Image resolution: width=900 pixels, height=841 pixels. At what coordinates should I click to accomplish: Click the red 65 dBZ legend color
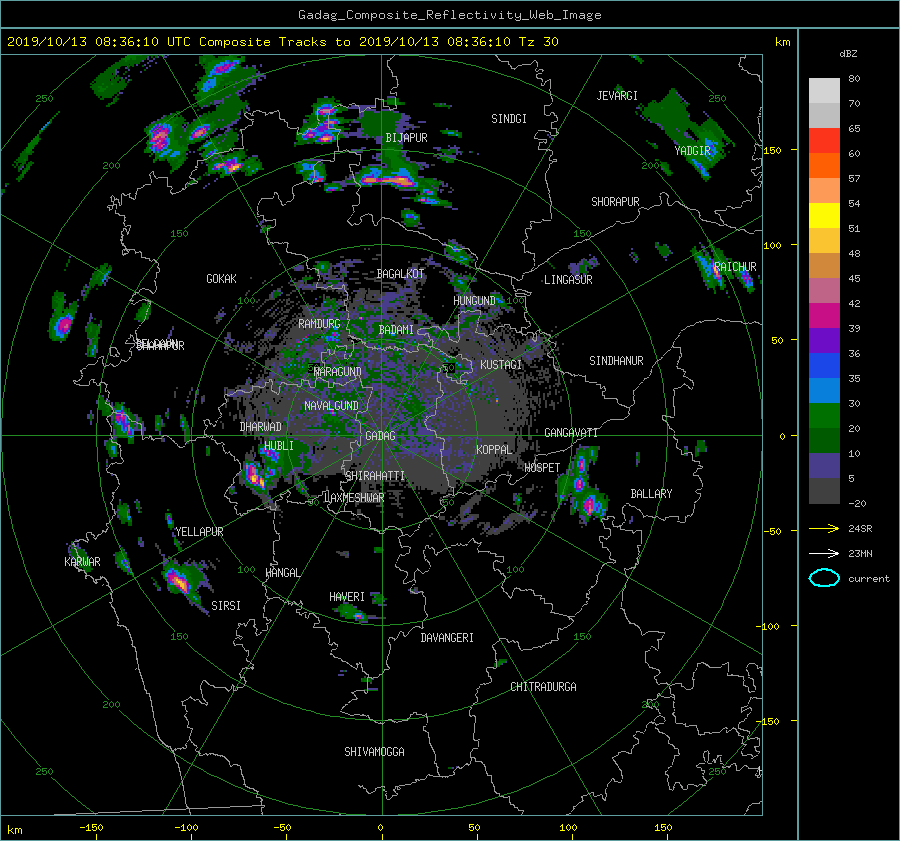click(x=824, y=140)
